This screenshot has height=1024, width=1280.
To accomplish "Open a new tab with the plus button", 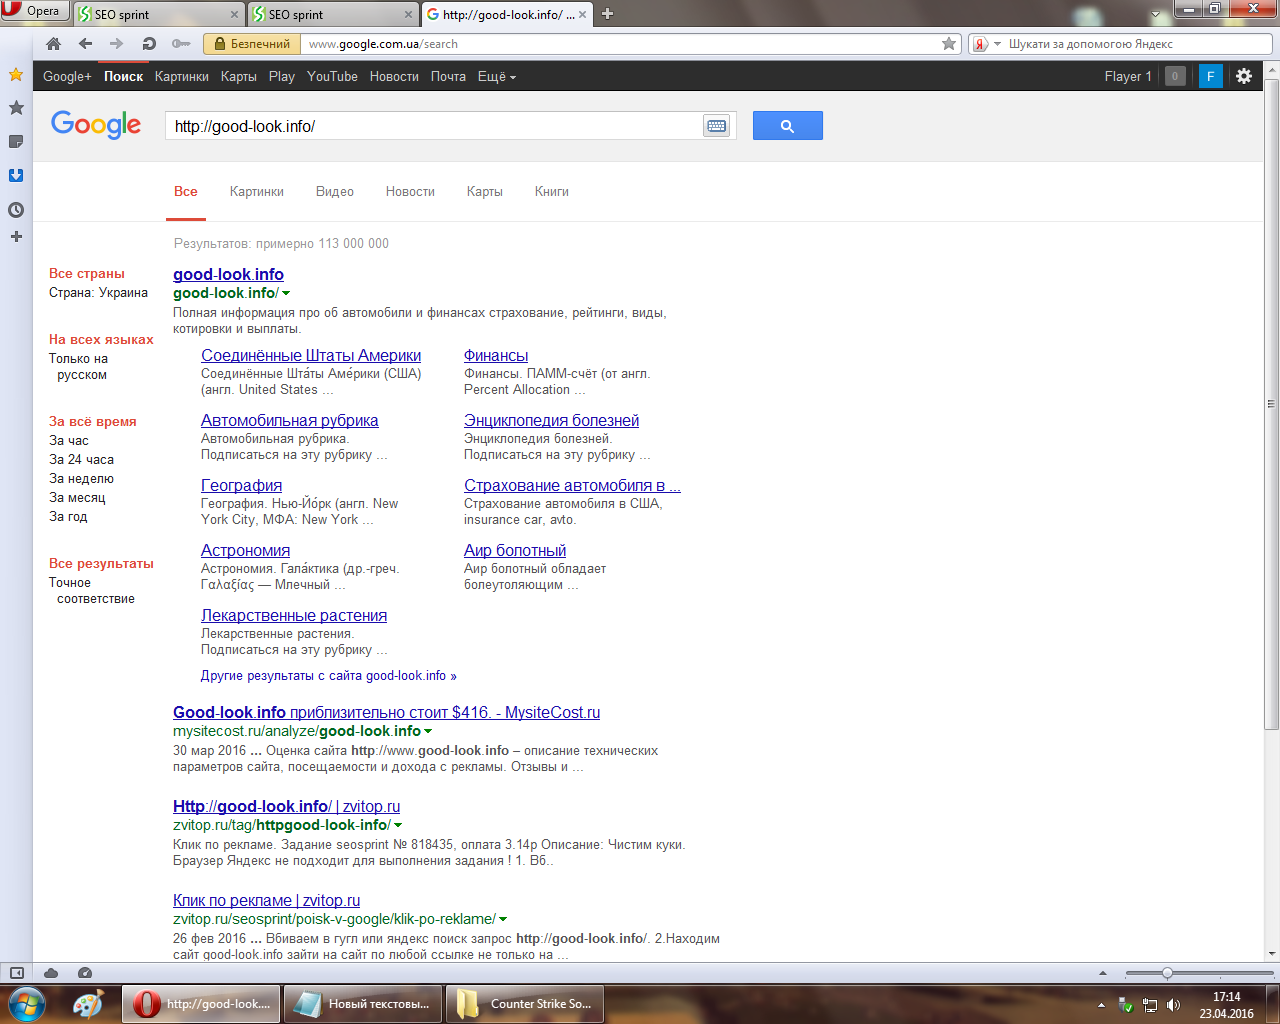I will (x=607, y=14).
